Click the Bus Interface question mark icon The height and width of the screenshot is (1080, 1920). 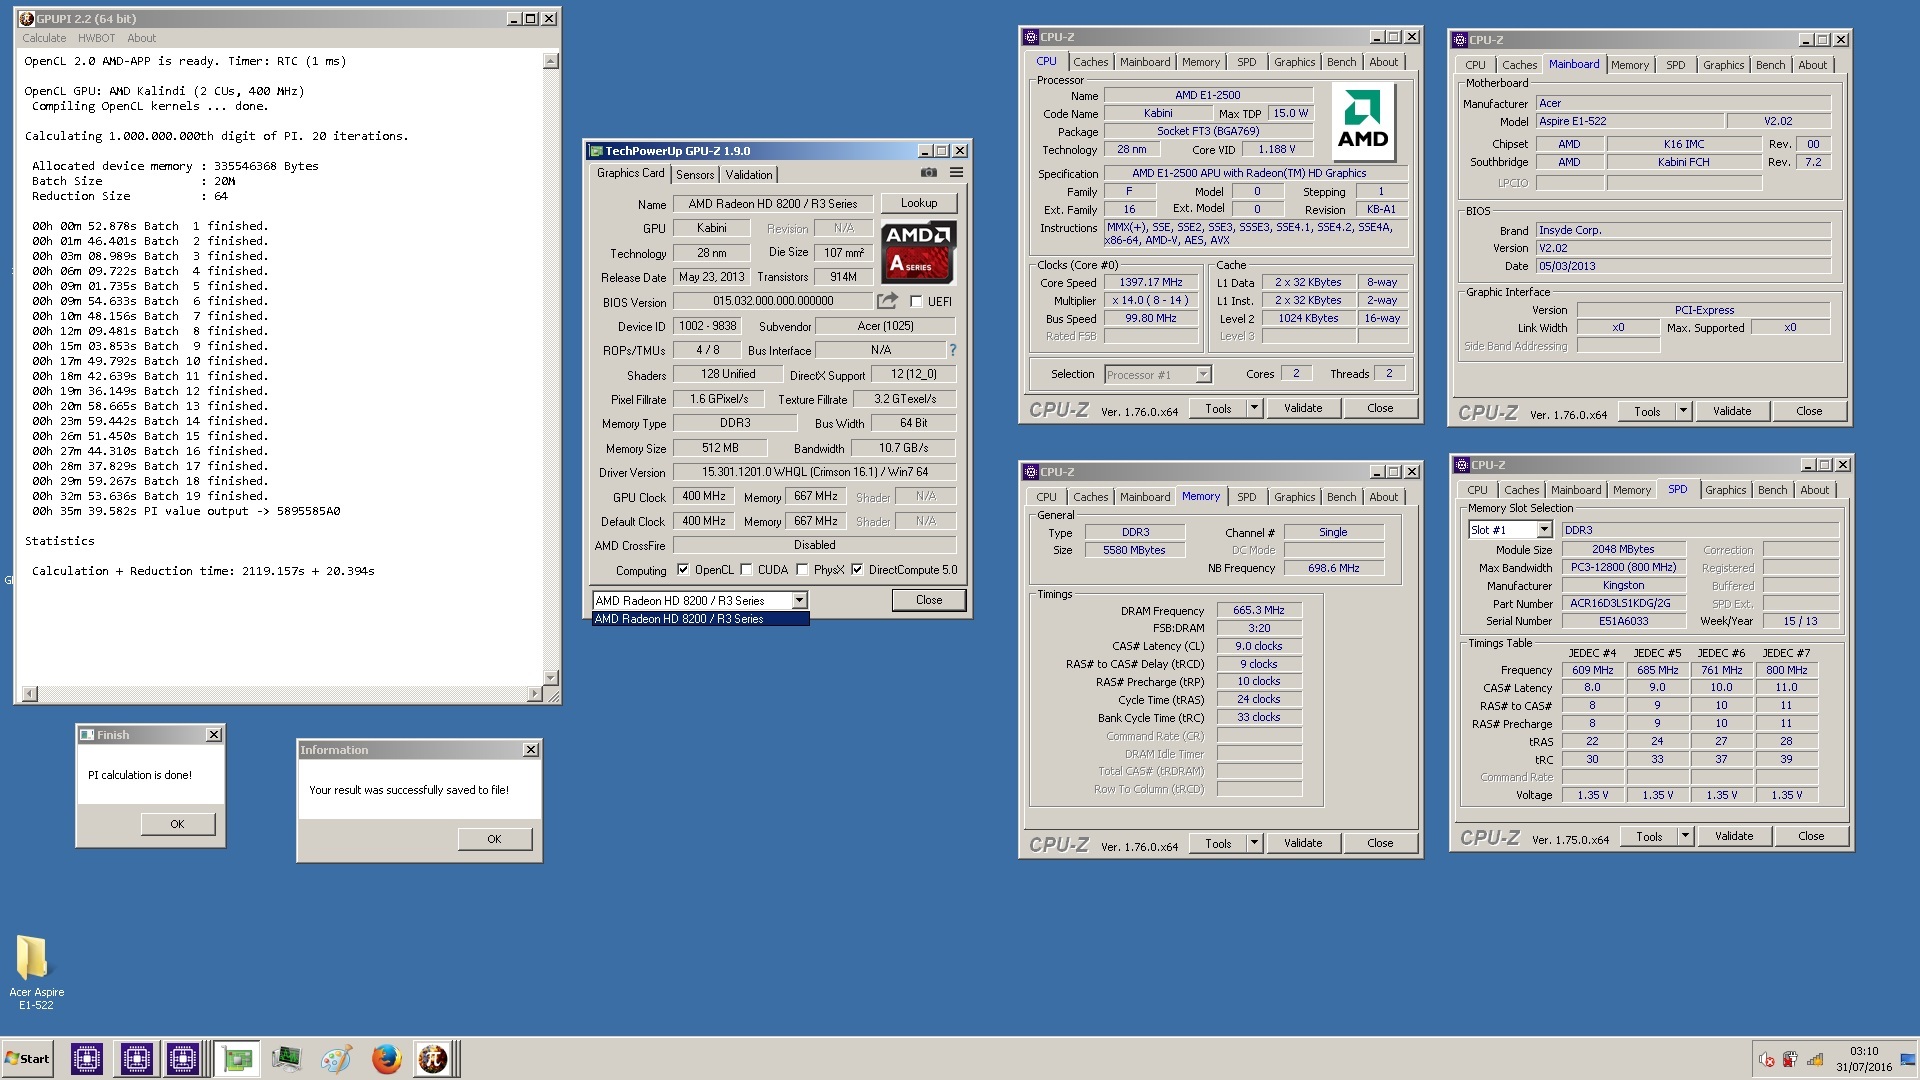(x=952, y=350)
